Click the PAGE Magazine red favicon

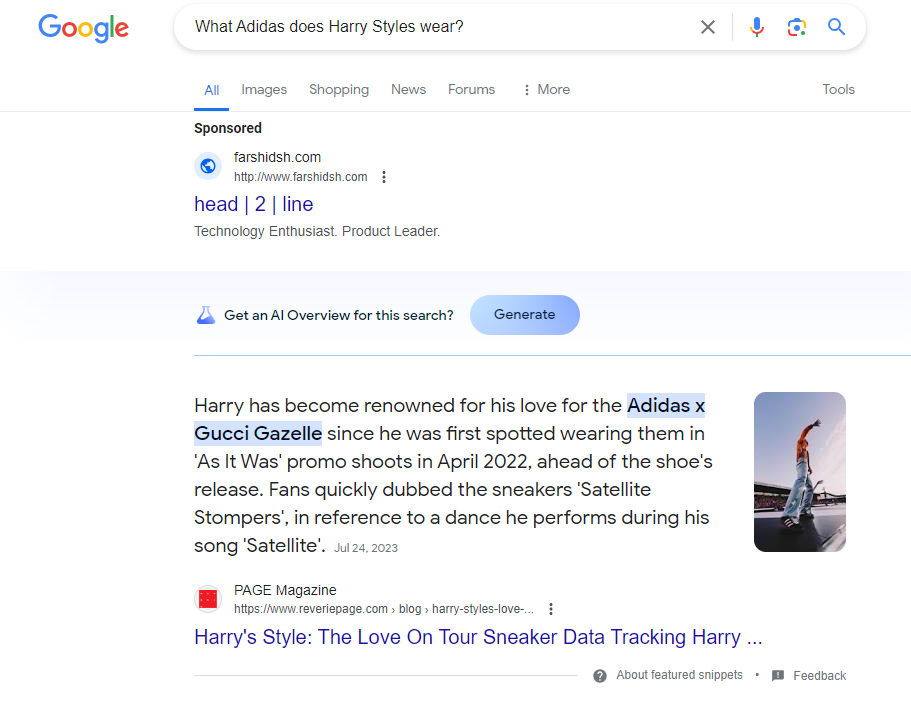pos(208,599)
